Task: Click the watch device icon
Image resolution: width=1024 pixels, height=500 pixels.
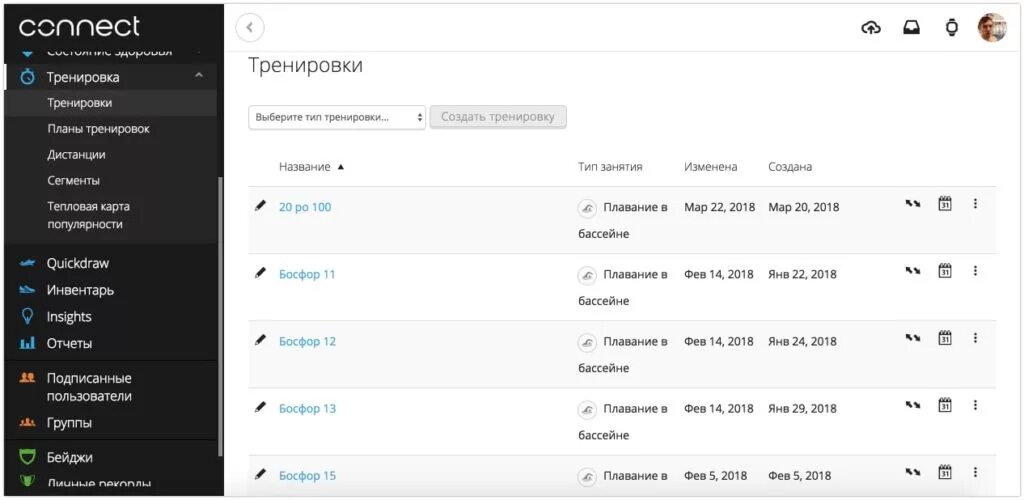Action: pos(951,28)
